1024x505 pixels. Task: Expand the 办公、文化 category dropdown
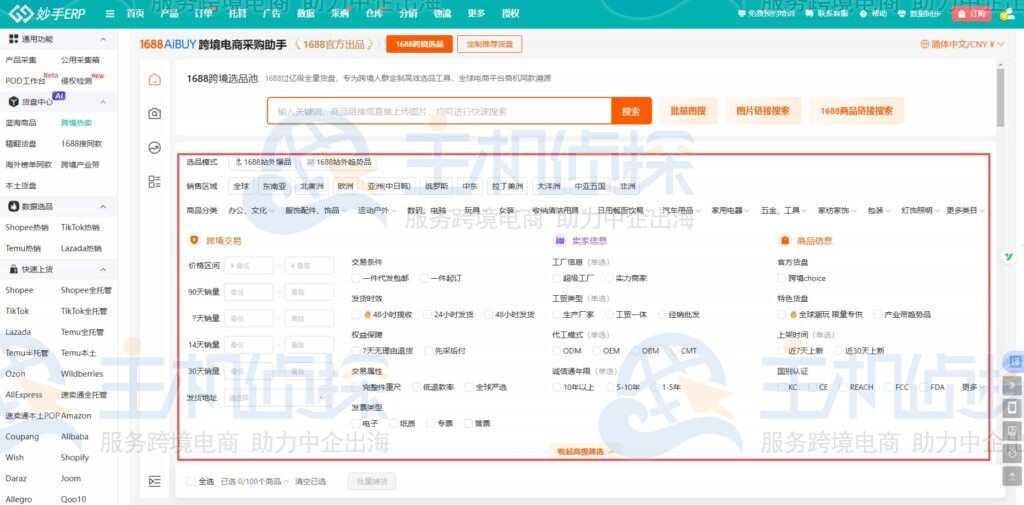251,211
